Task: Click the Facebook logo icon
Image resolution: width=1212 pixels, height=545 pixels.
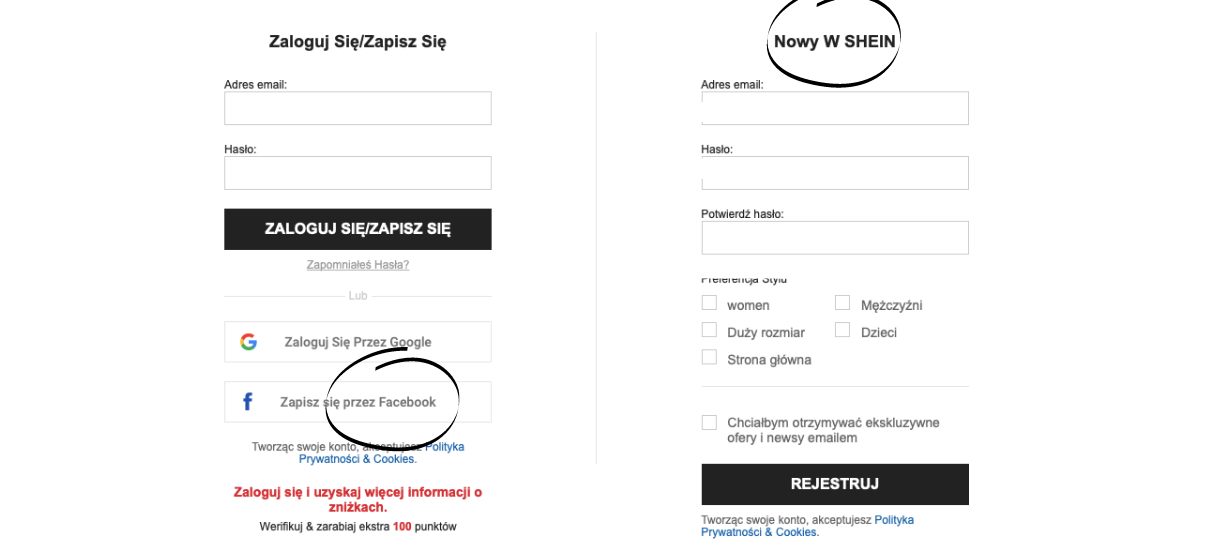Action: point(248,402)
